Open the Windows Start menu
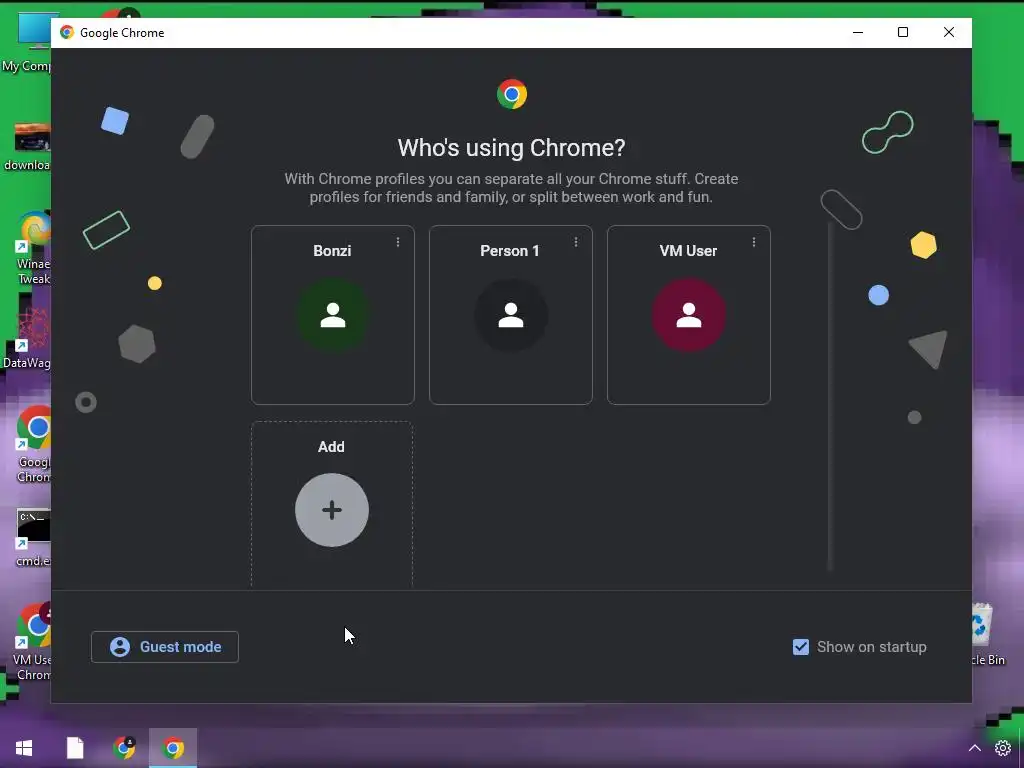 click(x=24, y=748)
